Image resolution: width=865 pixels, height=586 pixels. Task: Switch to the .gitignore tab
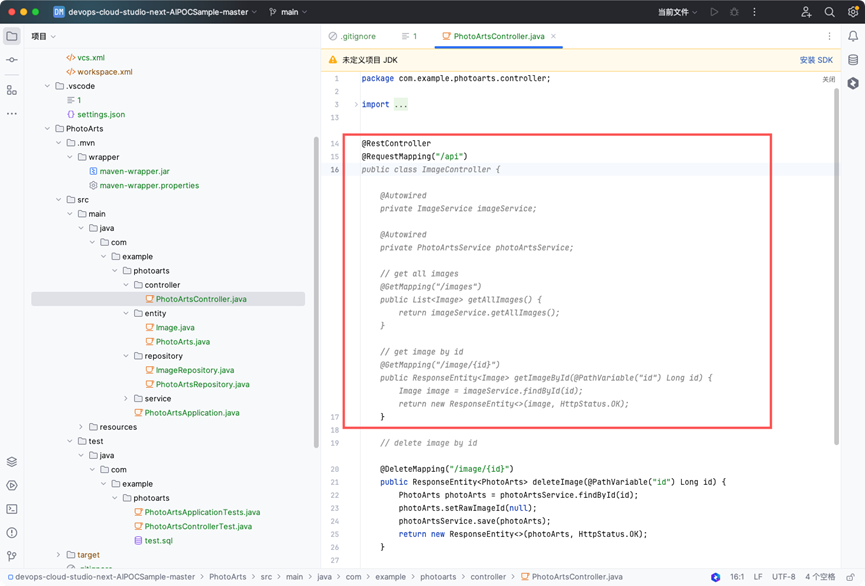tap(352, 36)
